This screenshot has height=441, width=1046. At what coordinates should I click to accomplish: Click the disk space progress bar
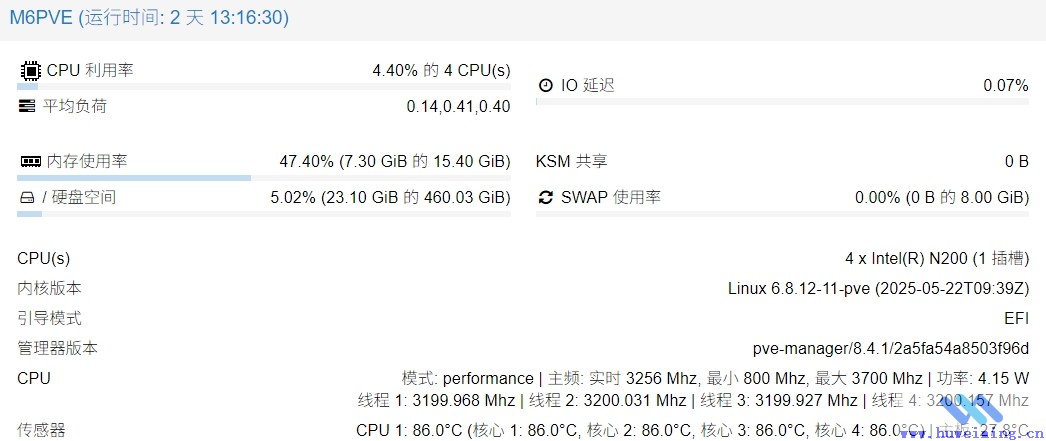point(264,213)
